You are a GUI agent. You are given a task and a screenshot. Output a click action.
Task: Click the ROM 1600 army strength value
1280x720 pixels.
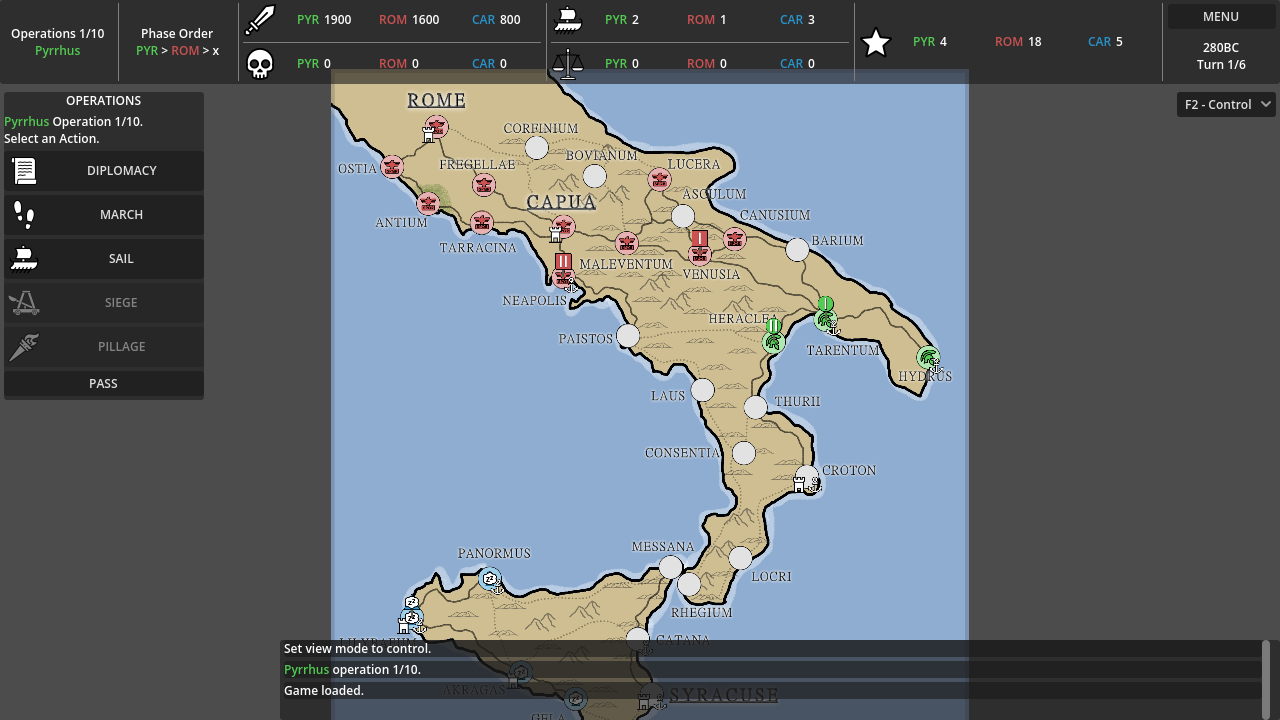[x=409, y=20]
